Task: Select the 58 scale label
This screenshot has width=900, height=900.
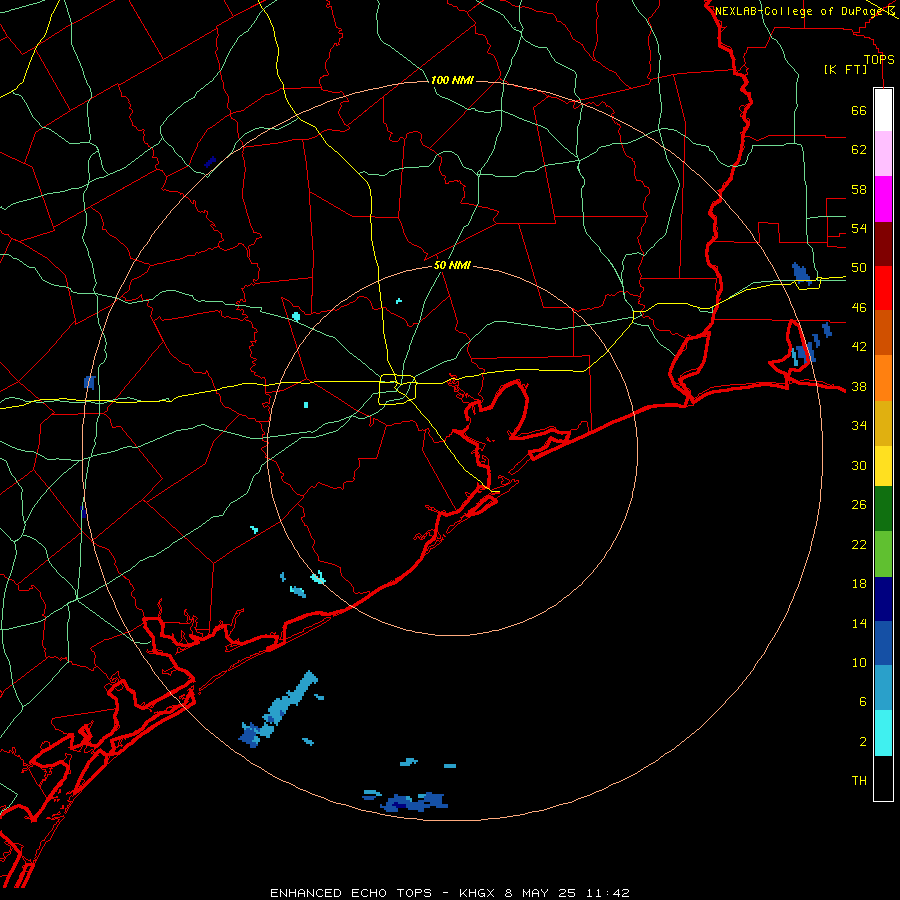Action: pyautogui.click(x=859, y=189)
